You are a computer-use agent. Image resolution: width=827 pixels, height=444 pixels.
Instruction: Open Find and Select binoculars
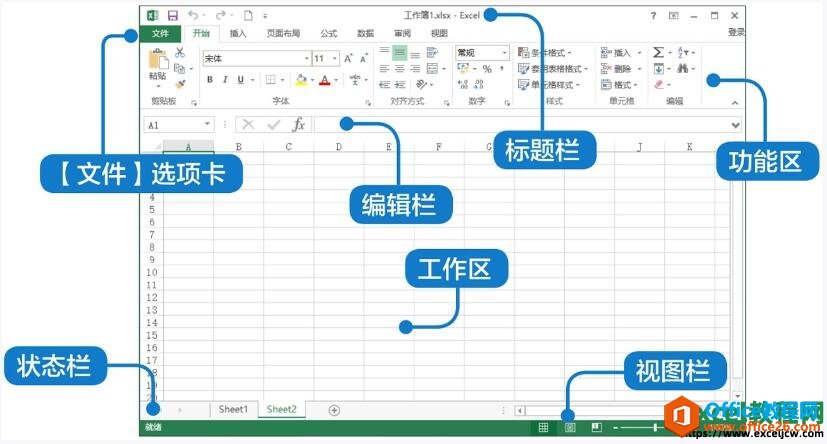click(682, 69)
